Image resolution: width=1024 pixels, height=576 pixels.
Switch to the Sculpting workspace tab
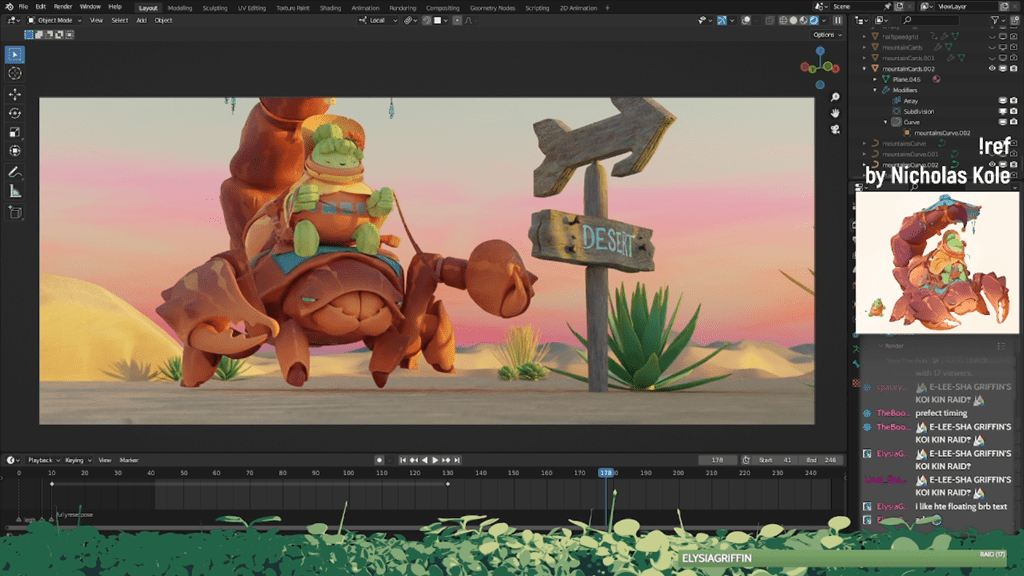(215, 8)
